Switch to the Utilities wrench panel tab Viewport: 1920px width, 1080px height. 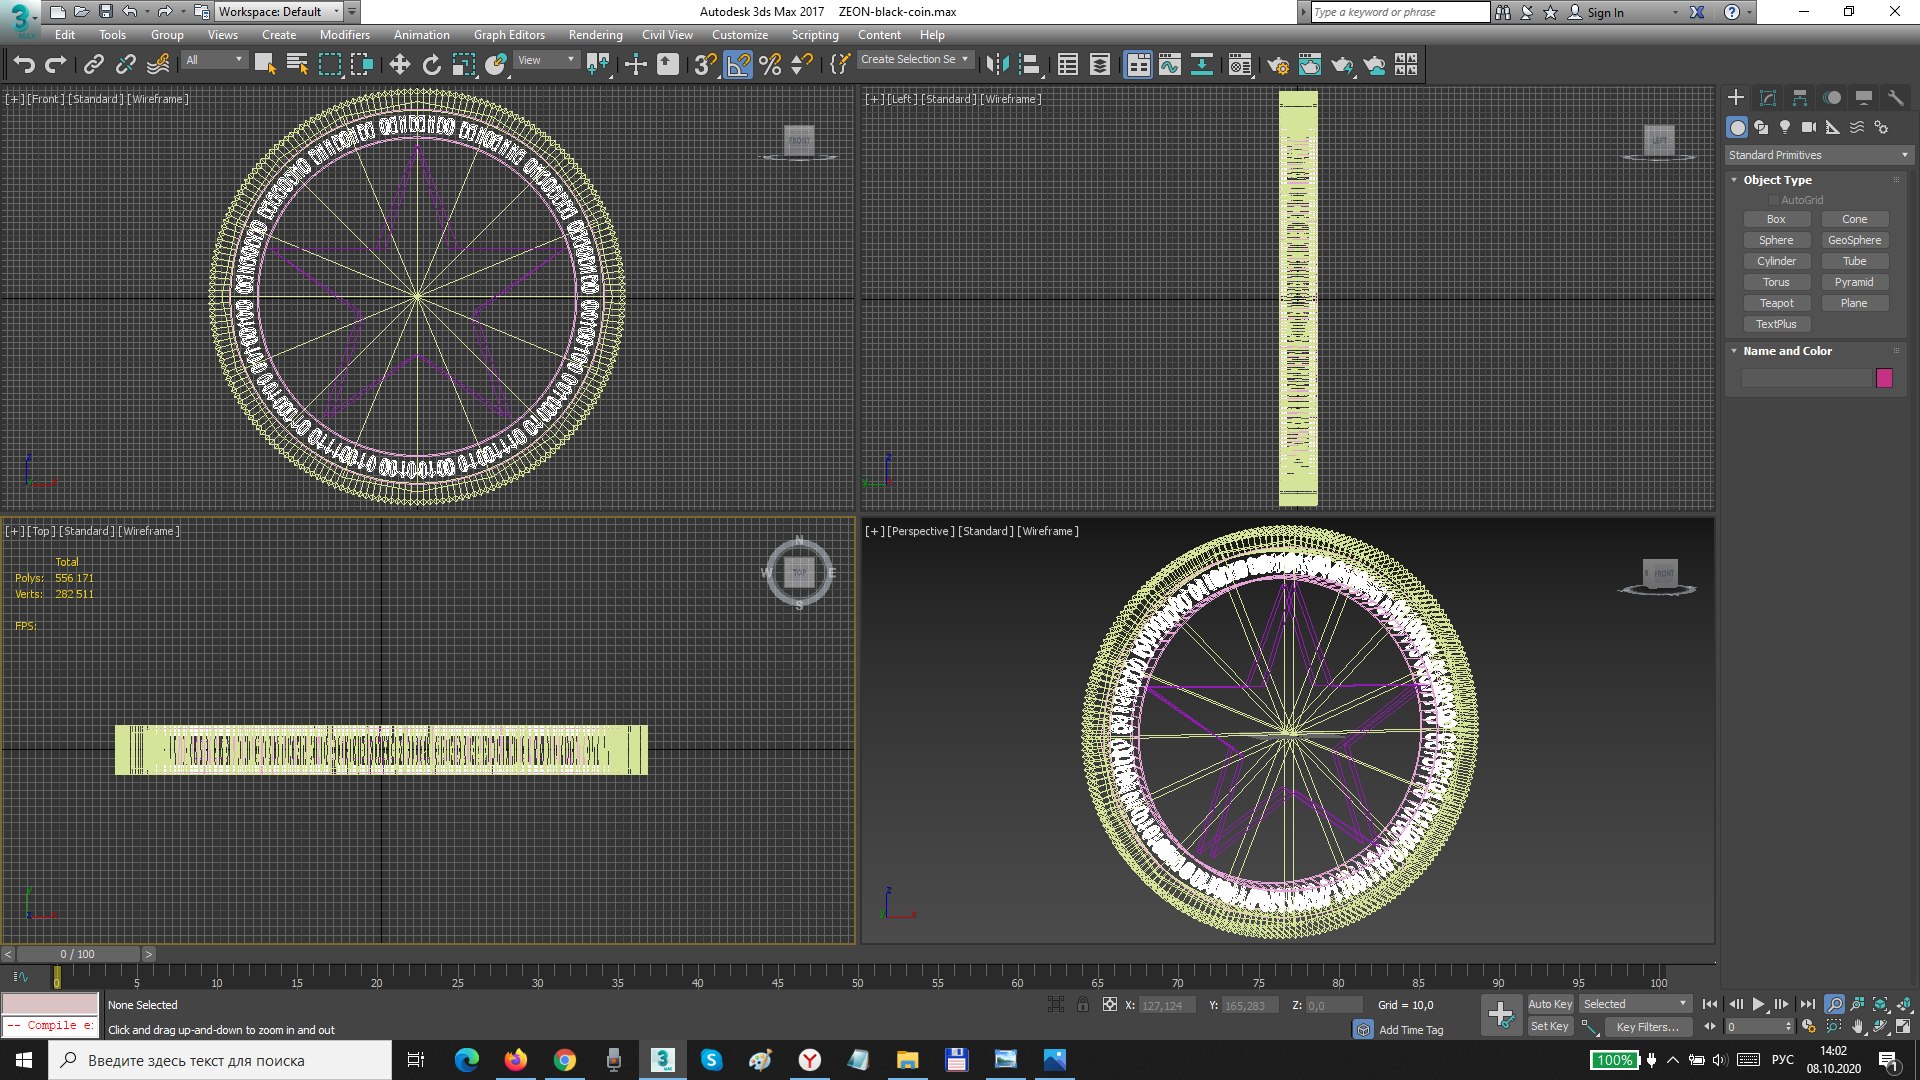click(1896, 97)
